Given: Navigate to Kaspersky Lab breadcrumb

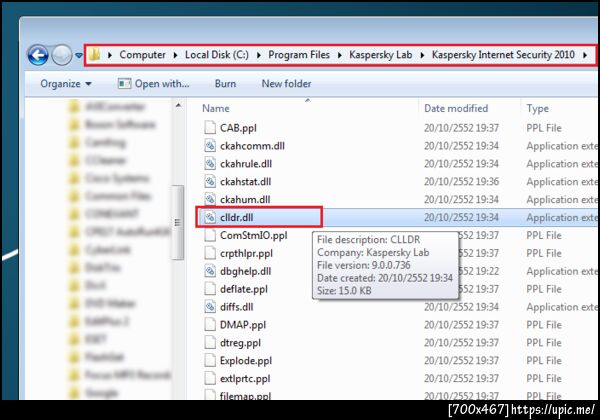Looking at the screenshot, I should pyautogui.click(x=381, y=55).
